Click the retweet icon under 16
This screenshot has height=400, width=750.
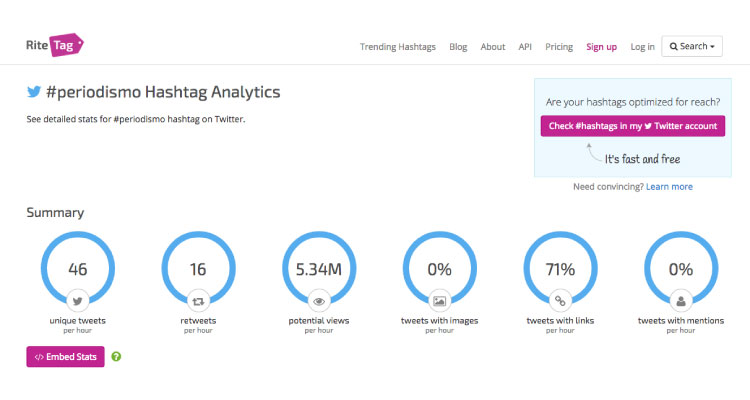(197, 299)
